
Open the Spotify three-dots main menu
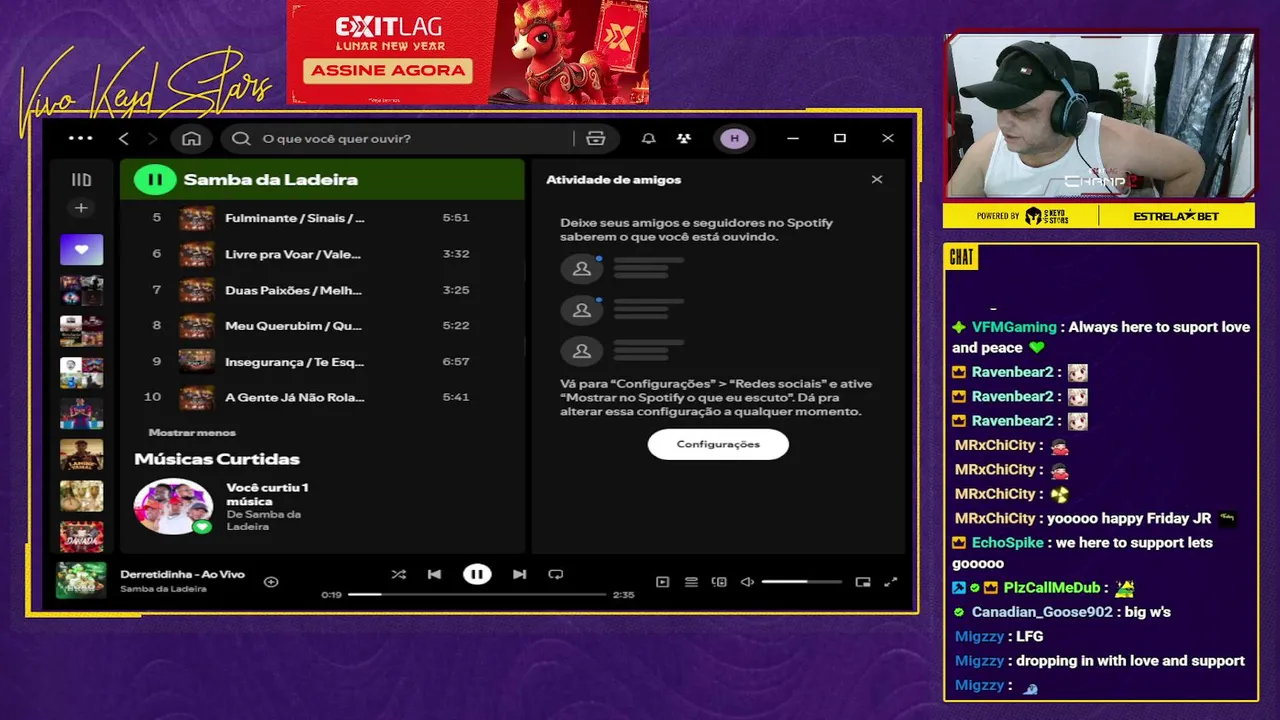click(80, 138)
